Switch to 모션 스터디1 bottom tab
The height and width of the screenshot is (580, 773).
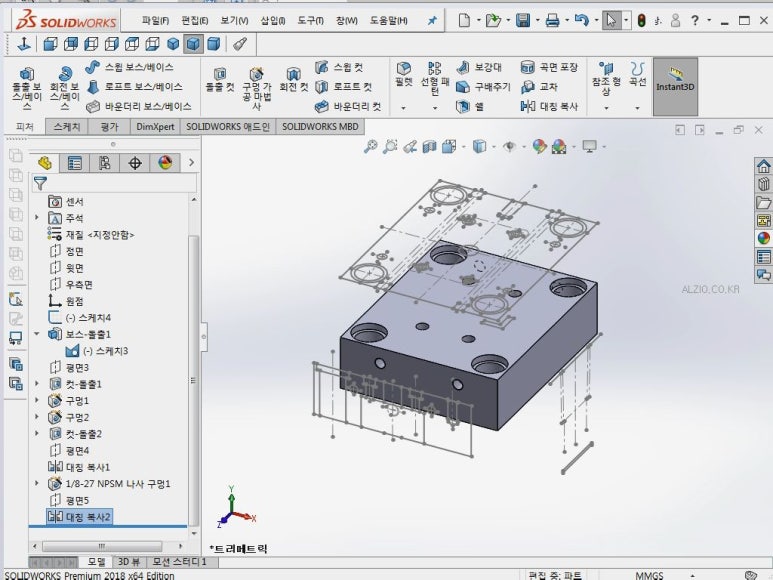tap(179, 562)
